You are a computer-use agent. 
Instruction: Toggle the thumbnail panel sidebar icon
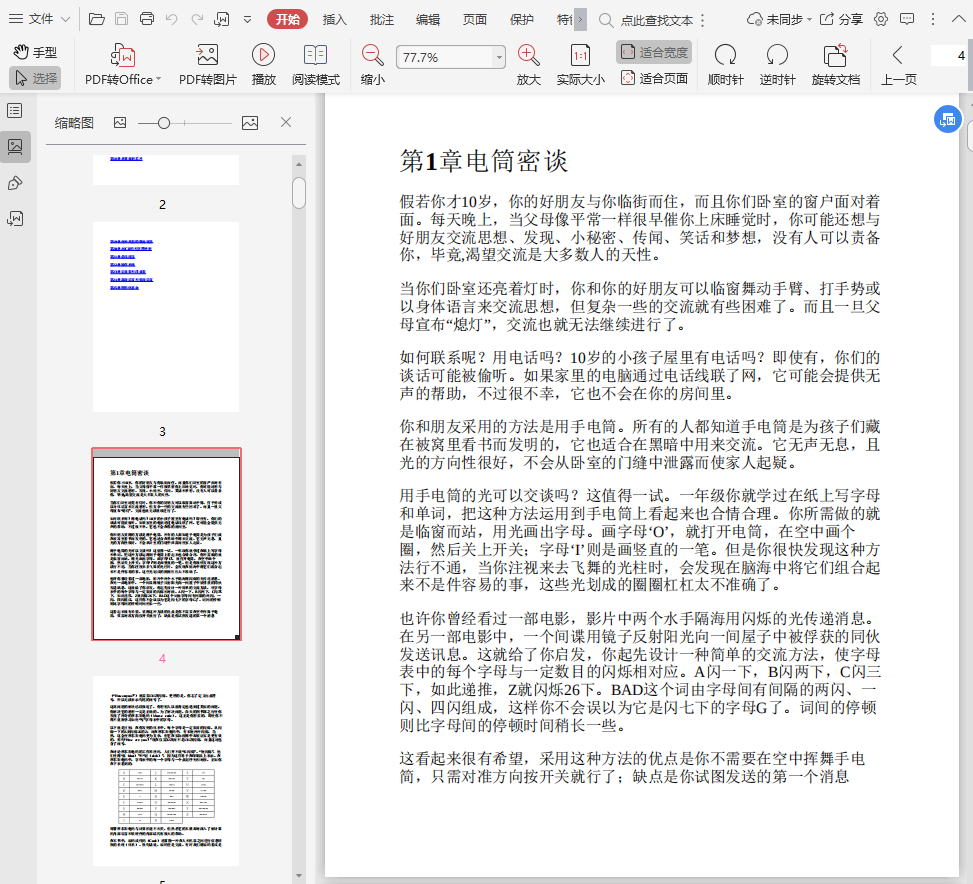click(15, 147)
